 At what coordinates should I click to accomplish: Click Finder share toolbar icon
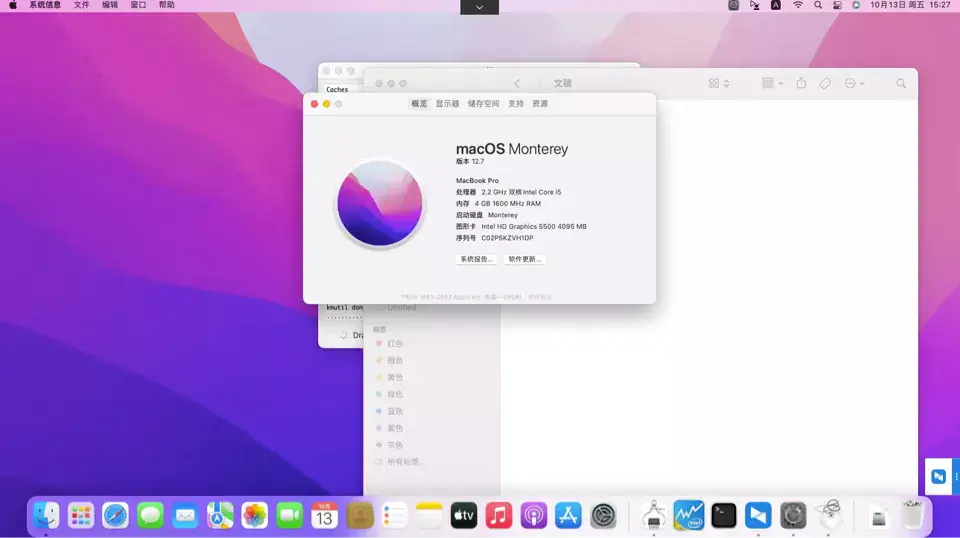801,83
